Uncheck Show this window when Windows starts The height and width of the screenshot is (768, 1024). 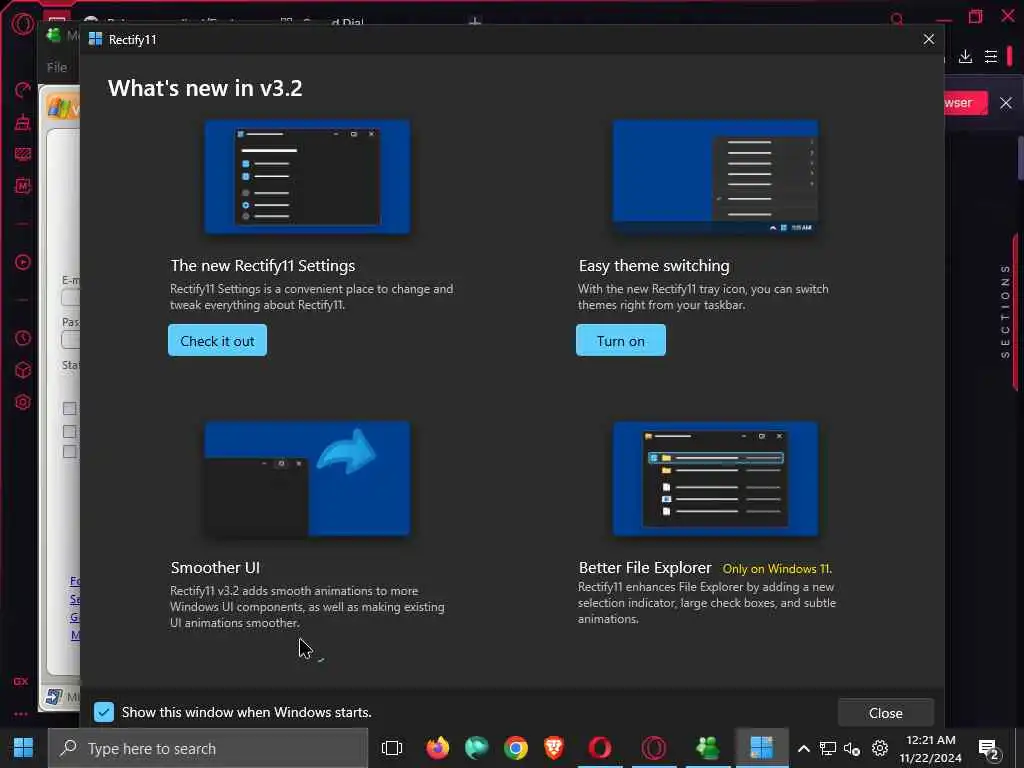104,712
